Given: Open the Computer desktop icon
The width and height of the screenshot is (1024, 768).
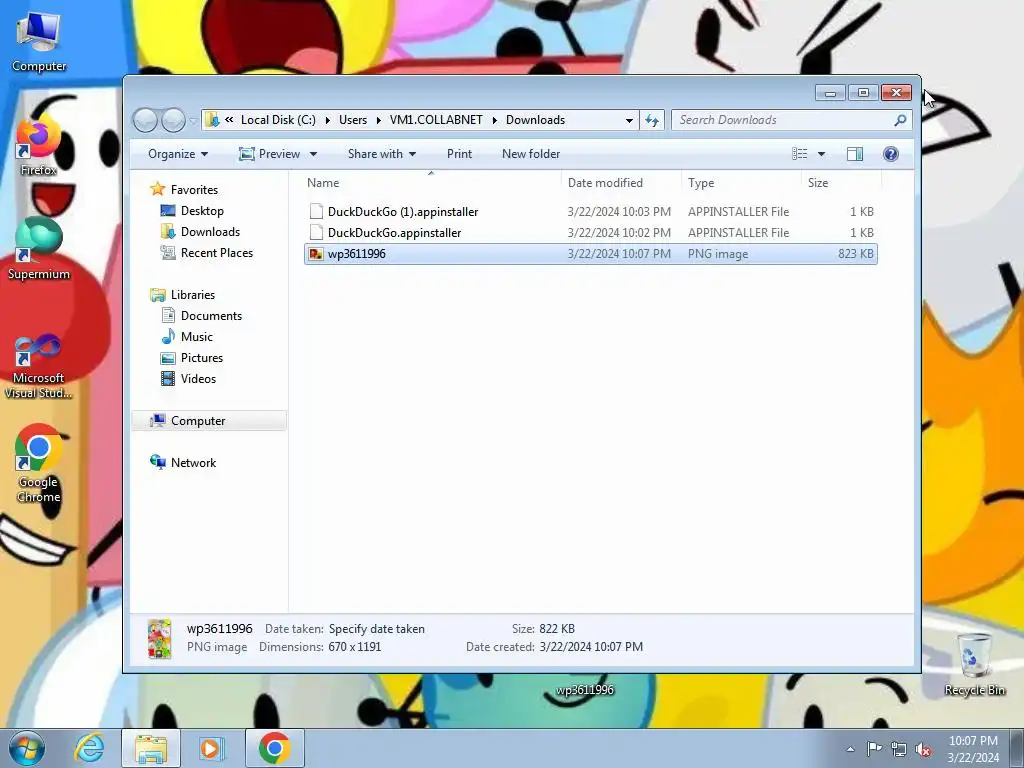Looking at the screenshot, I should 39,42.
